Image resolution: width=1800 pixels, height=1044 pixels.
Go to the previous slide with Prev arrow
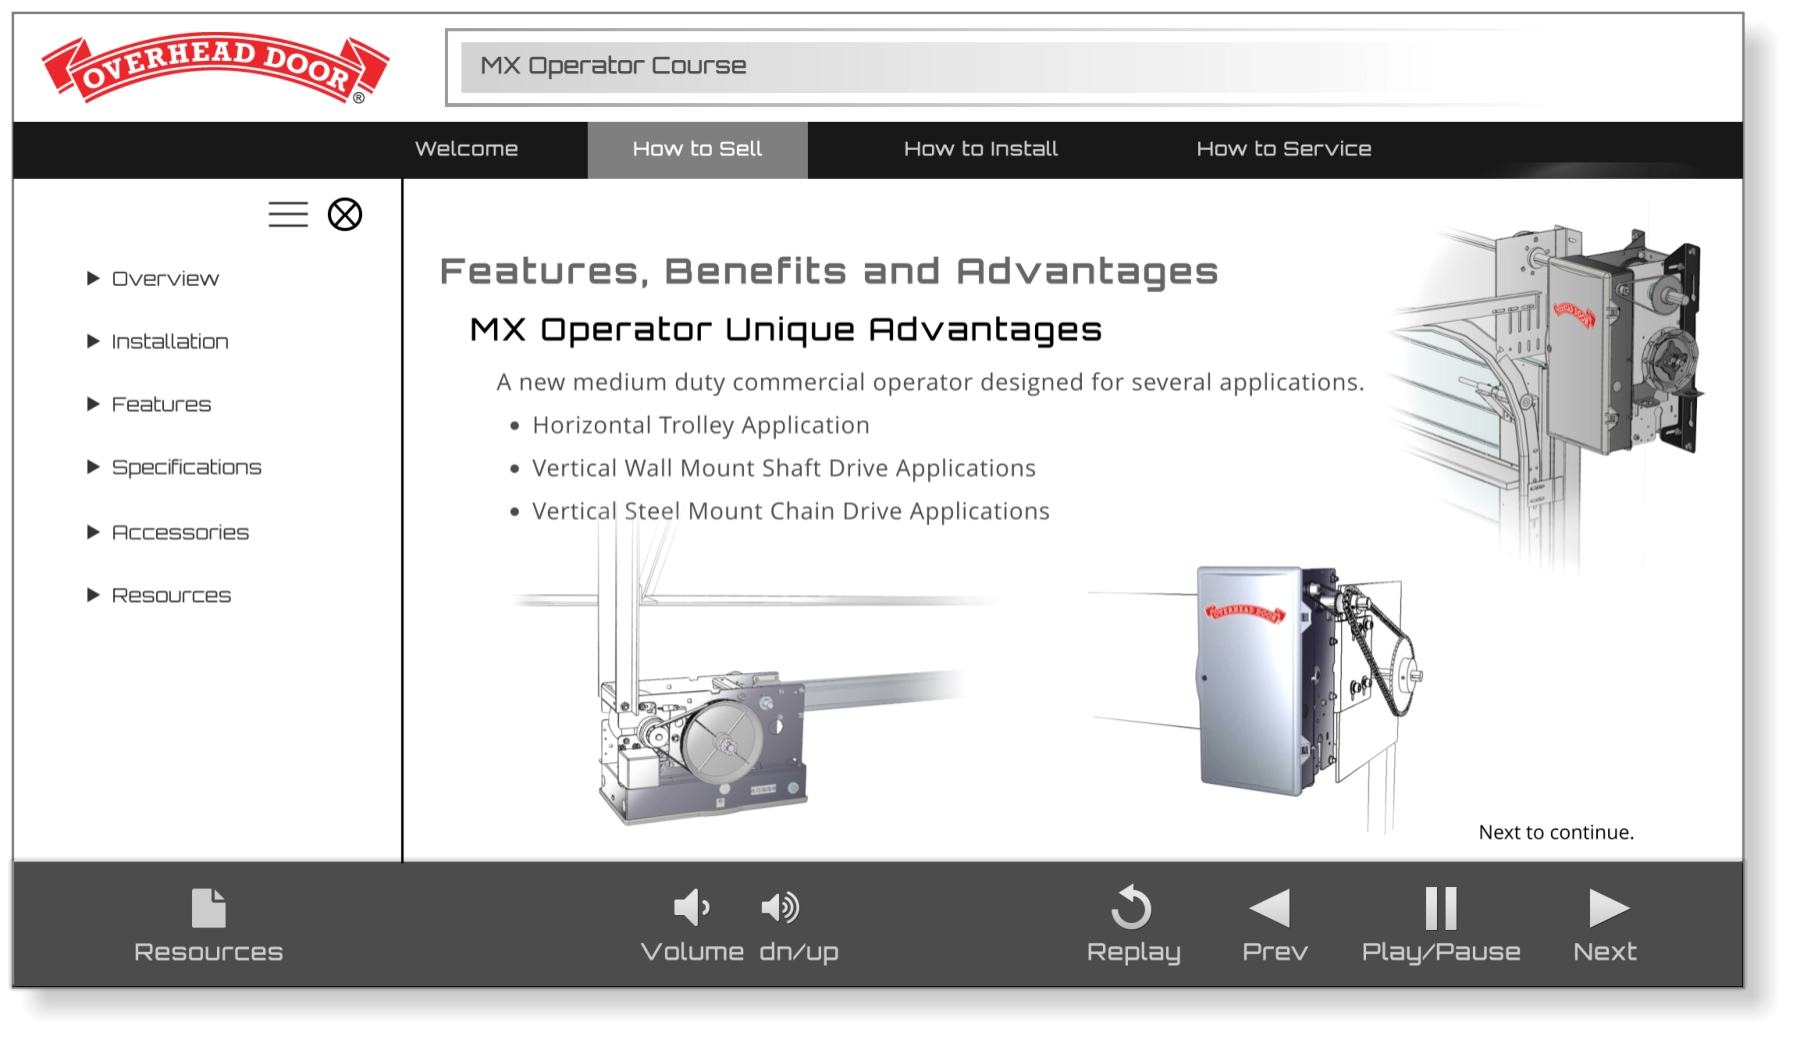point(1271,908)
